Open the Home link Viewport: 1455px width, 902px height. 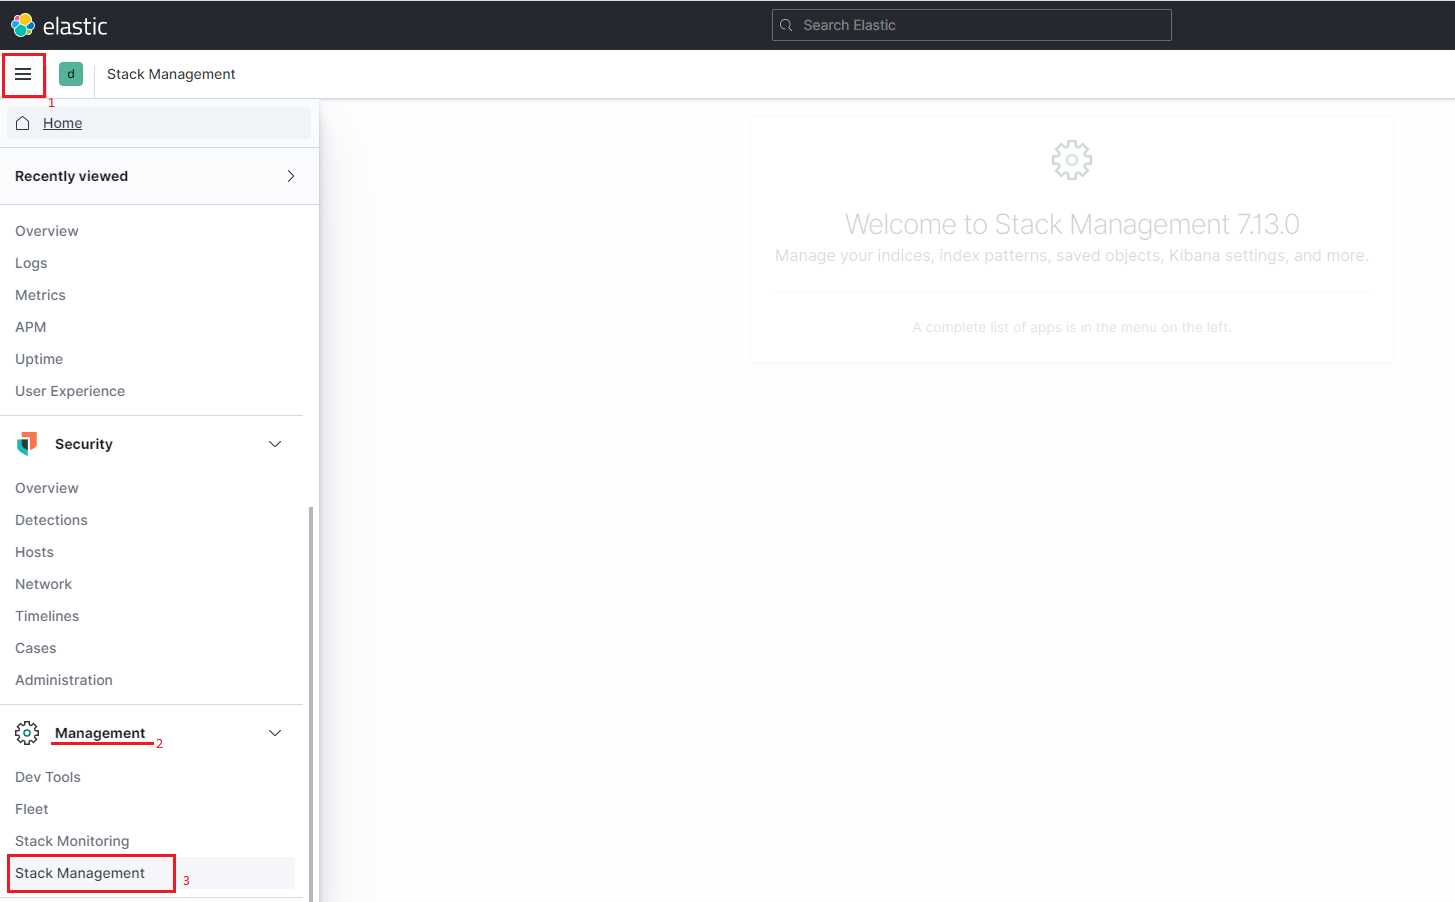62,122
